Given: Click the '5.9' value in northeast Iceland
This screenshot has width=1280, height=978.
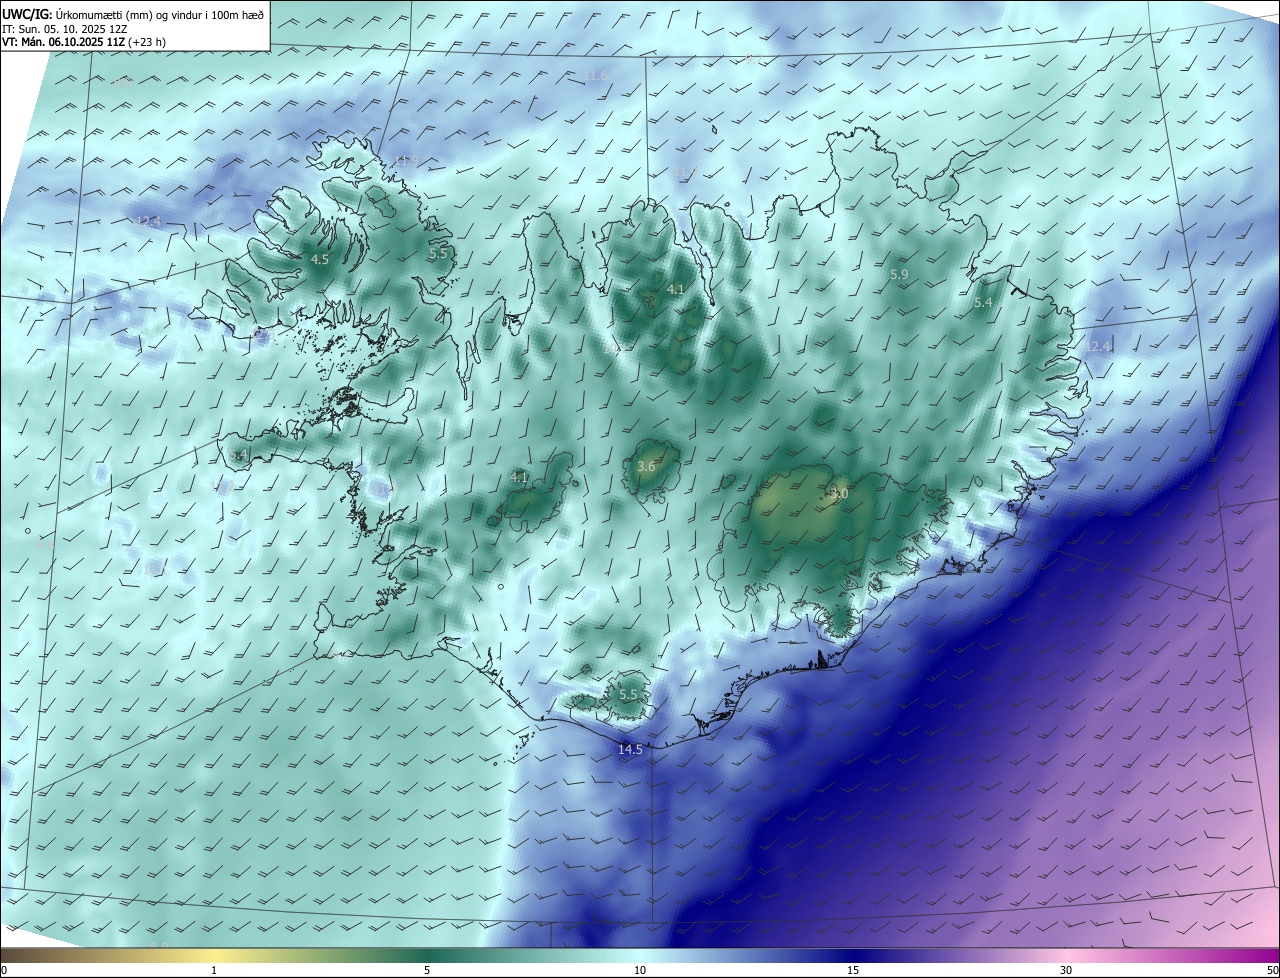Looking at the screenshot, I should (899, 274).
